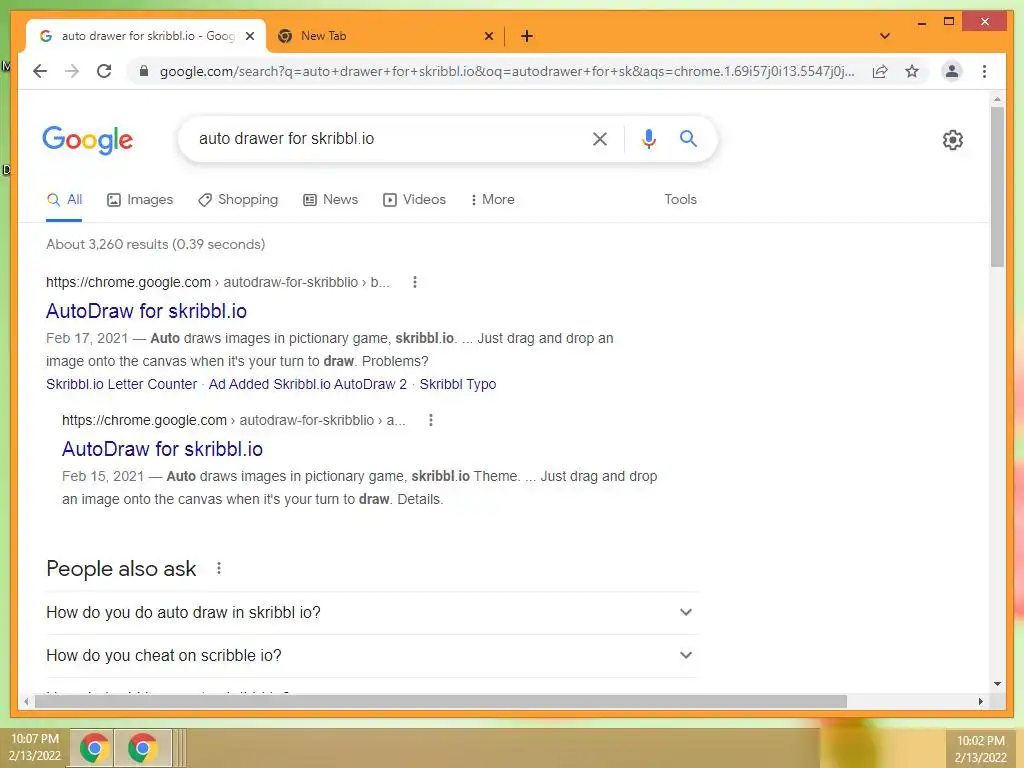Viewport: 1024px width, 768px height.
Task: Click the vertical scrollbar thumb
Action: (997, 186)
